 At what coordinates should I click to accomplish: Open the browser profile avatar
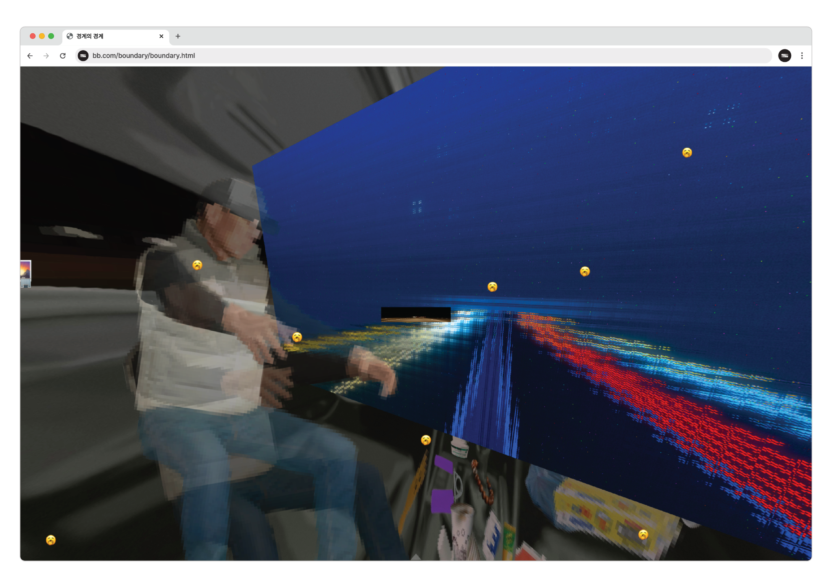(x=784, y=56)
